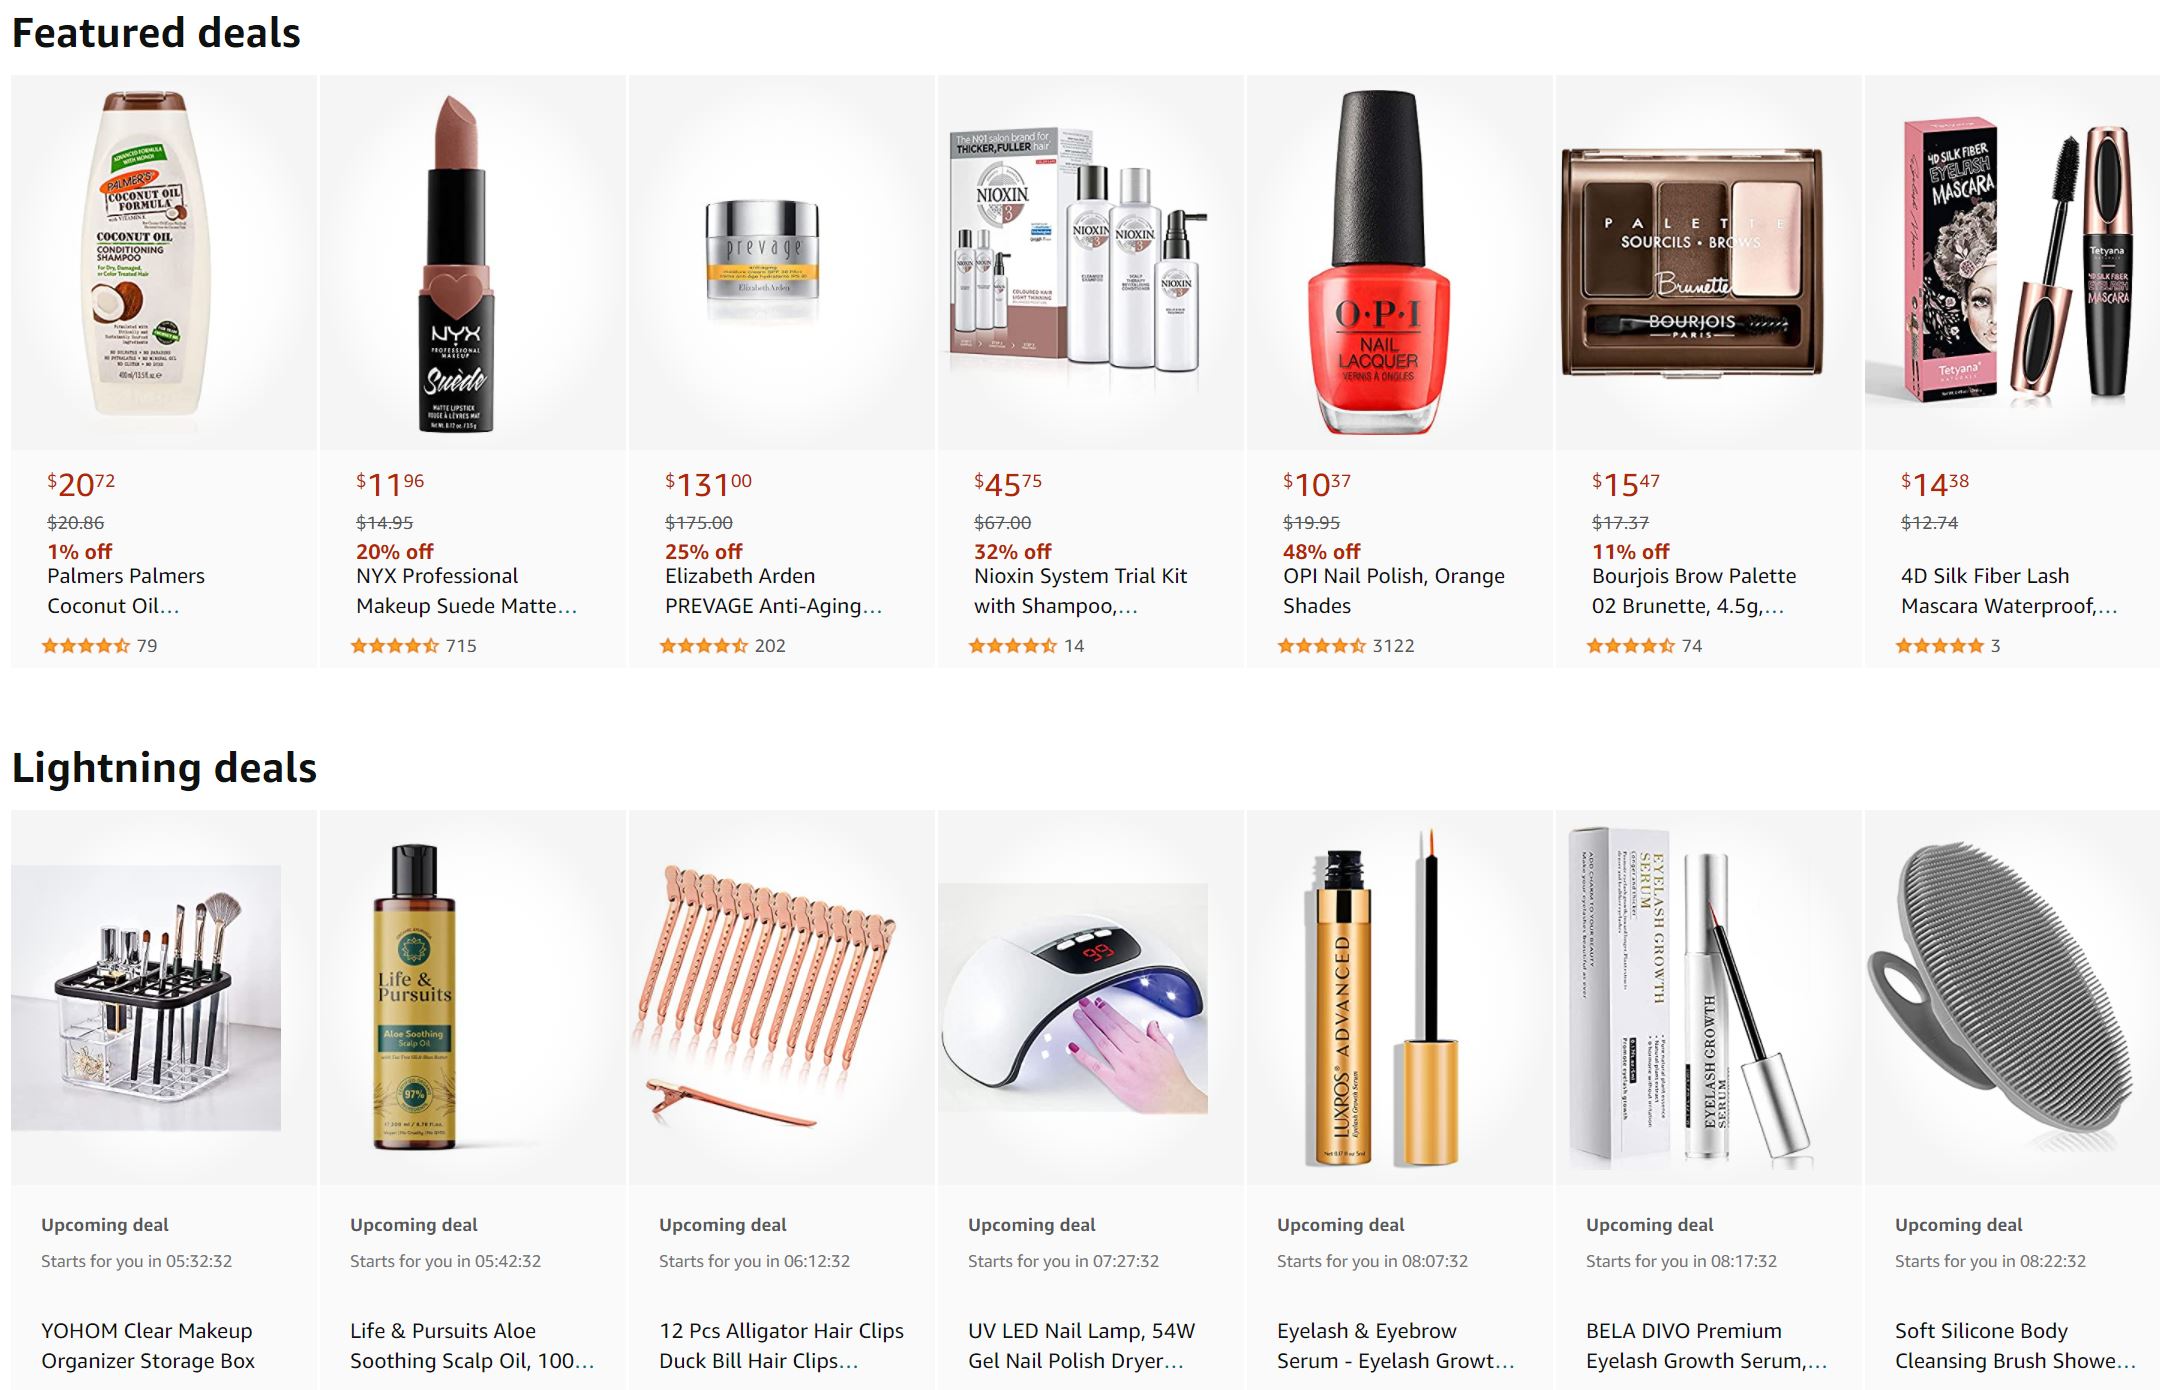This screenshot has width=2160, height=1390.
Task: Click the $10.37 price on OPI nail polish
Action: point(1316,485)
